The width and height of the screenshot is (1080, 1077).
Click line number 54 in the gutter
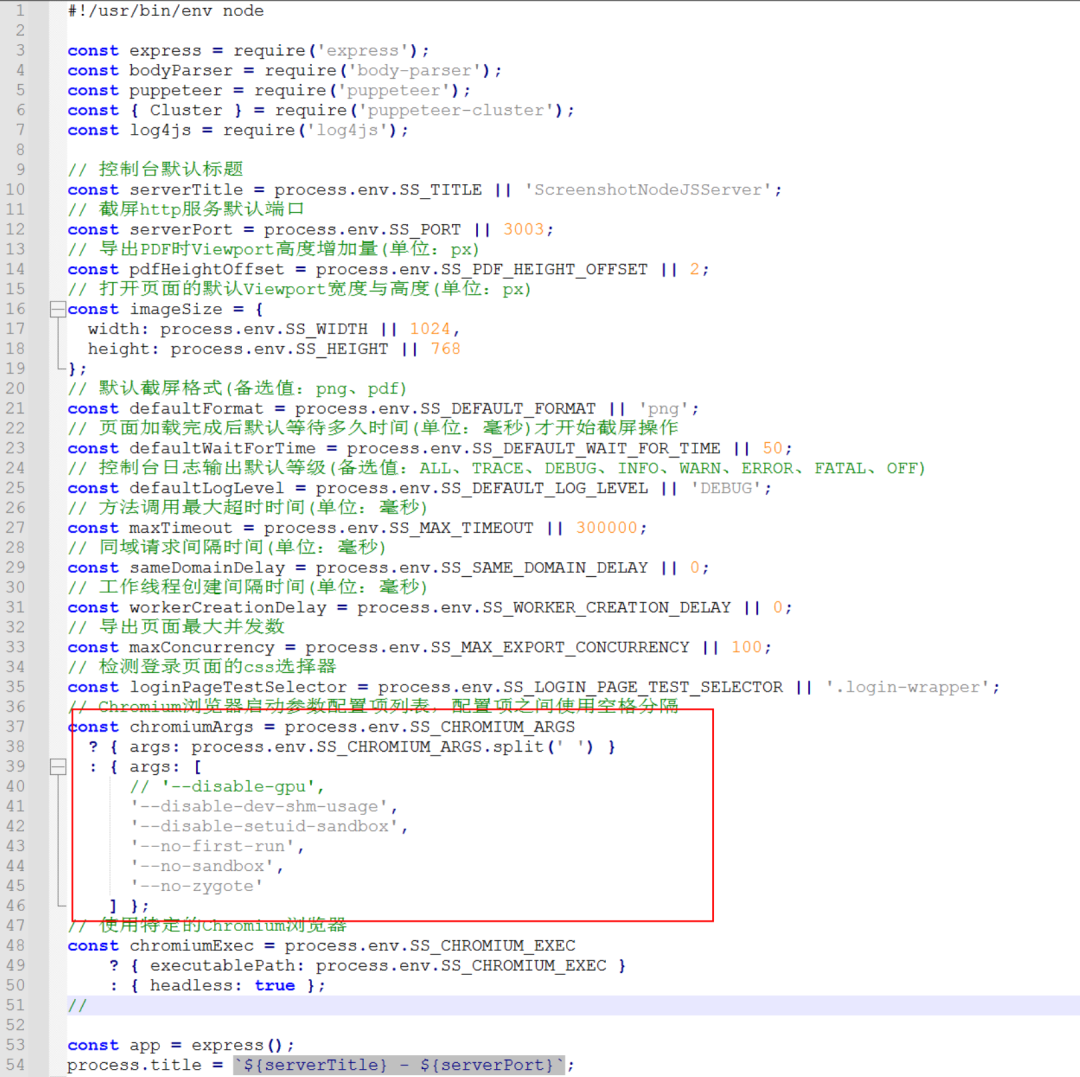[15, 1065]
